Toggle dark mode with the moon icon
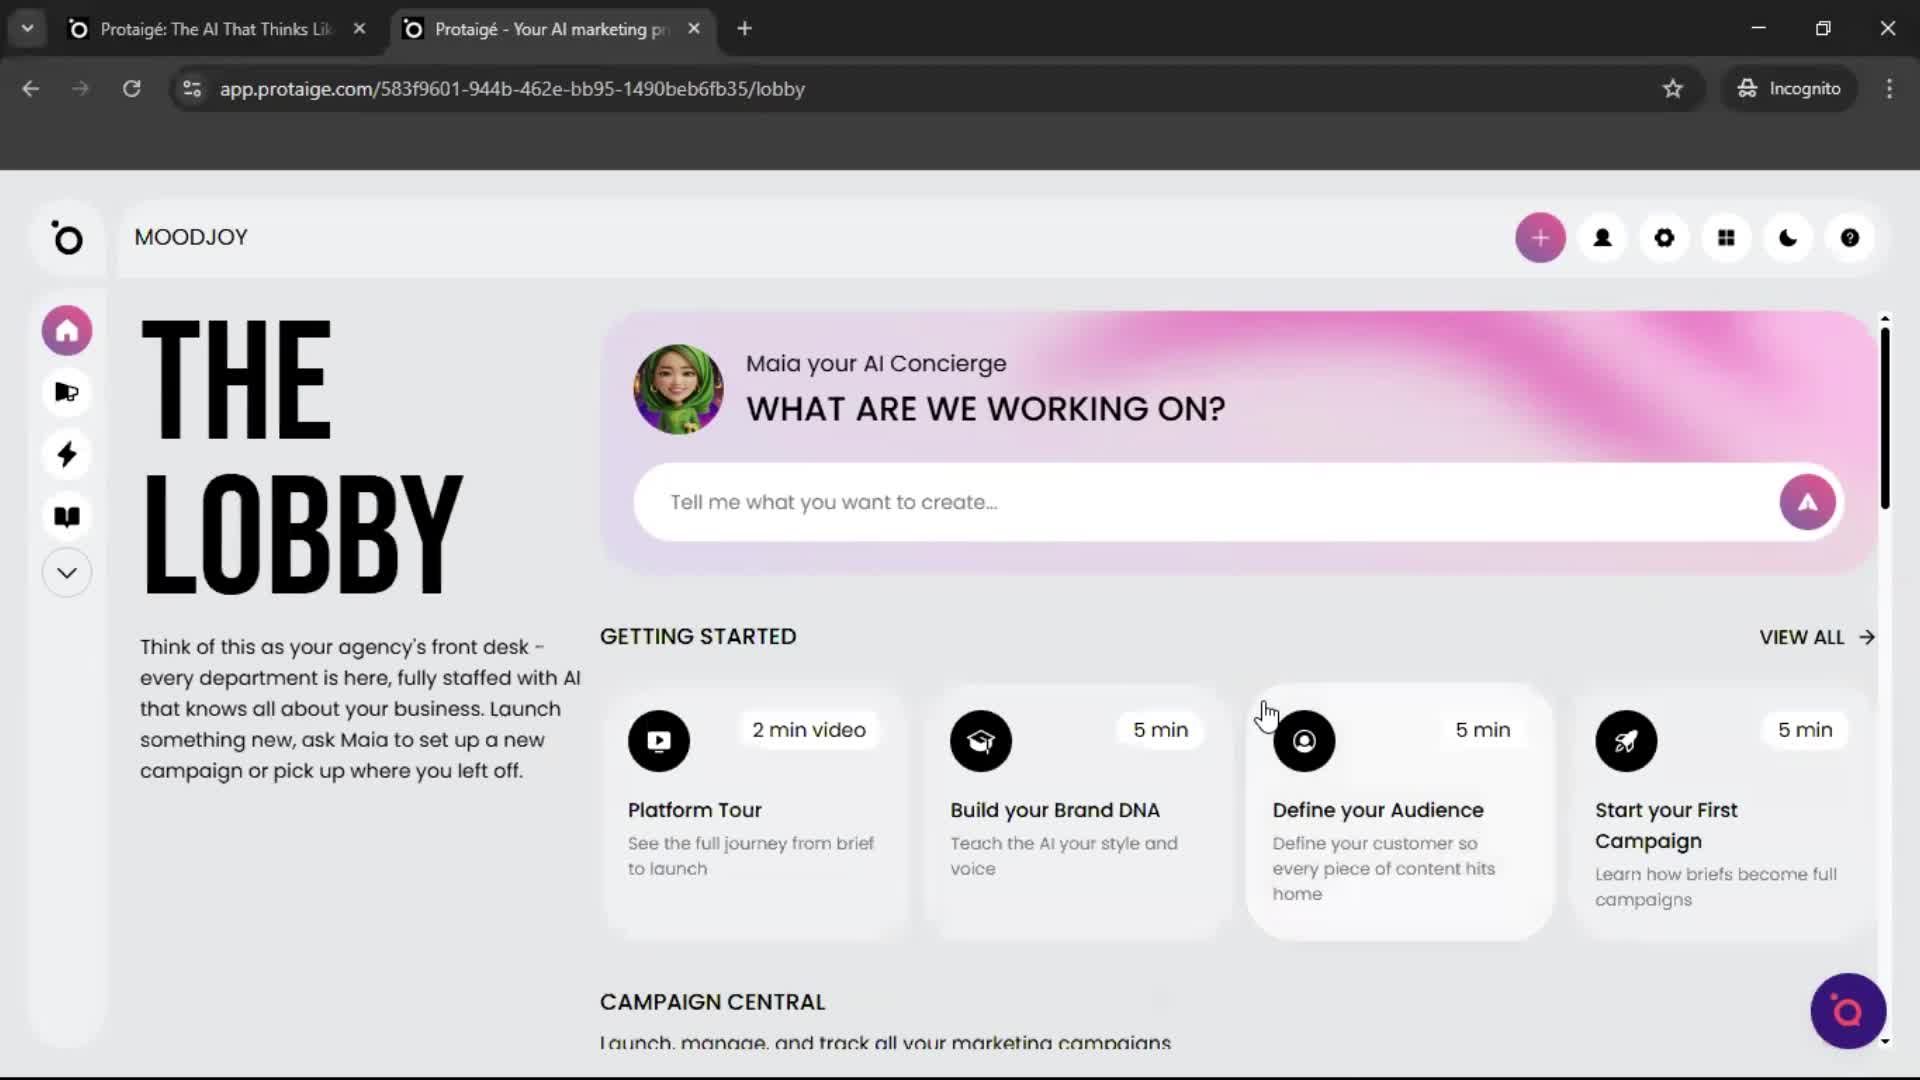The width and height of the screenshot is (1920, 1080). pos(1788,238)
